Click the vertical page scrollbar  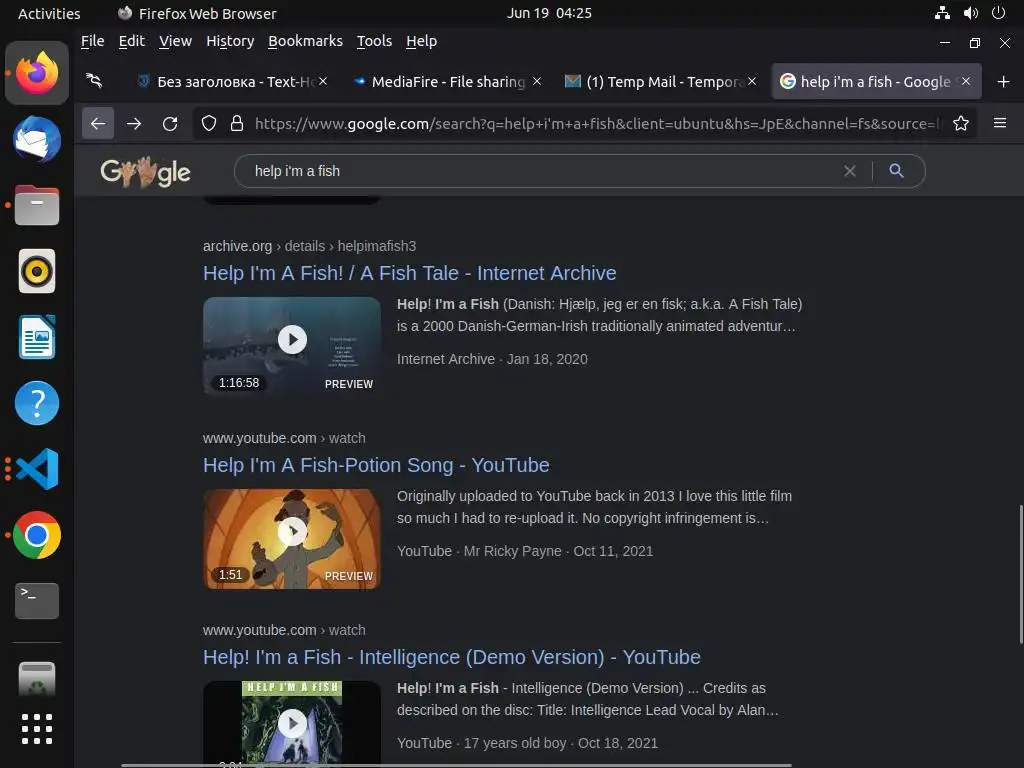coord(1019,573)
